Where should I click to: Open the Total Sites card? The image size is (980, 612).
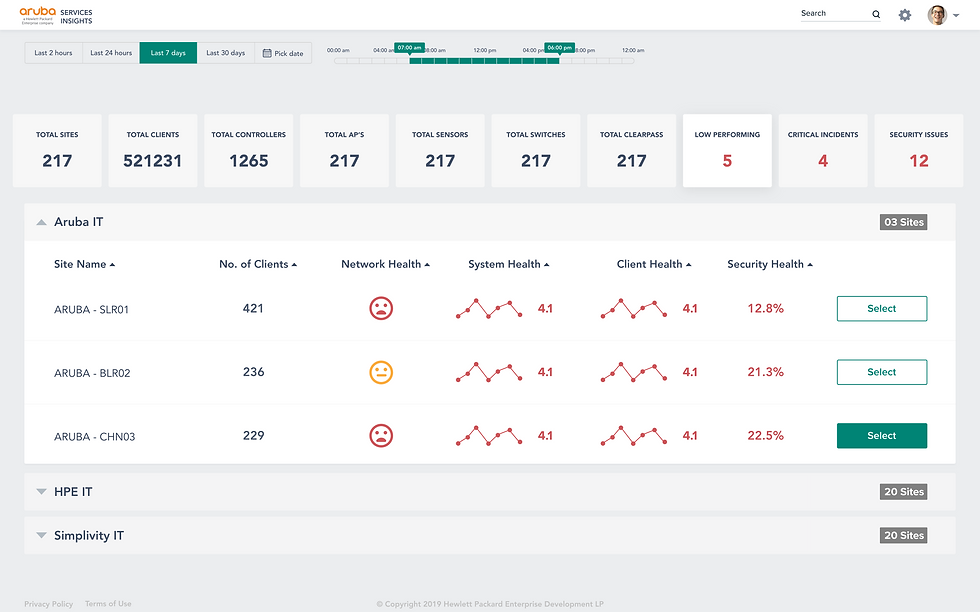[57, 150]
